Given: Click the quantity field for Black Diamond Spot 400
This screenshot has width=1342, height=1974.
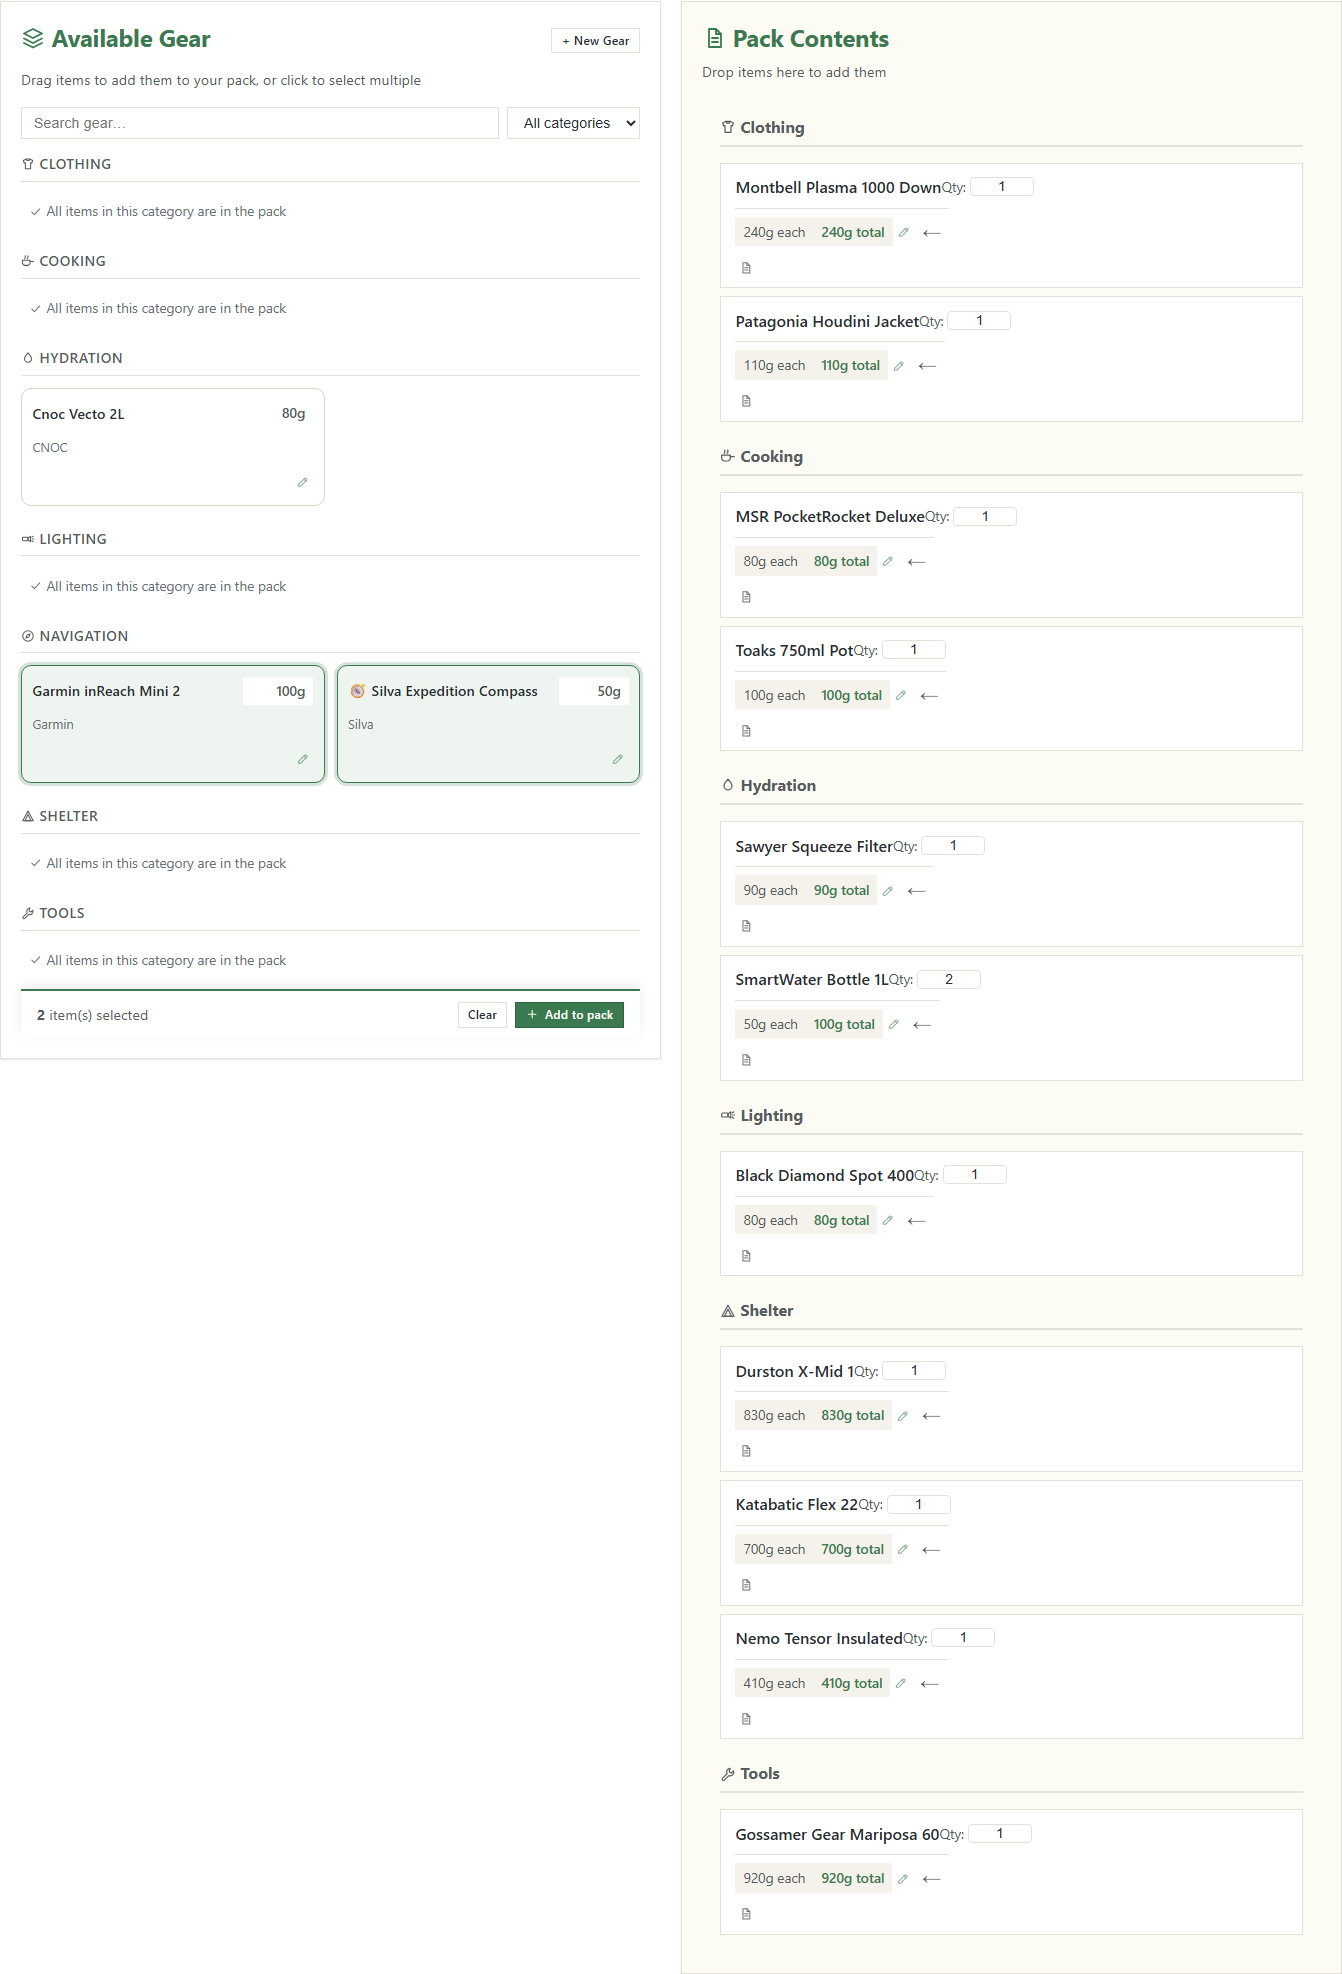Looking at the screenshot, I should point(975,1175).
